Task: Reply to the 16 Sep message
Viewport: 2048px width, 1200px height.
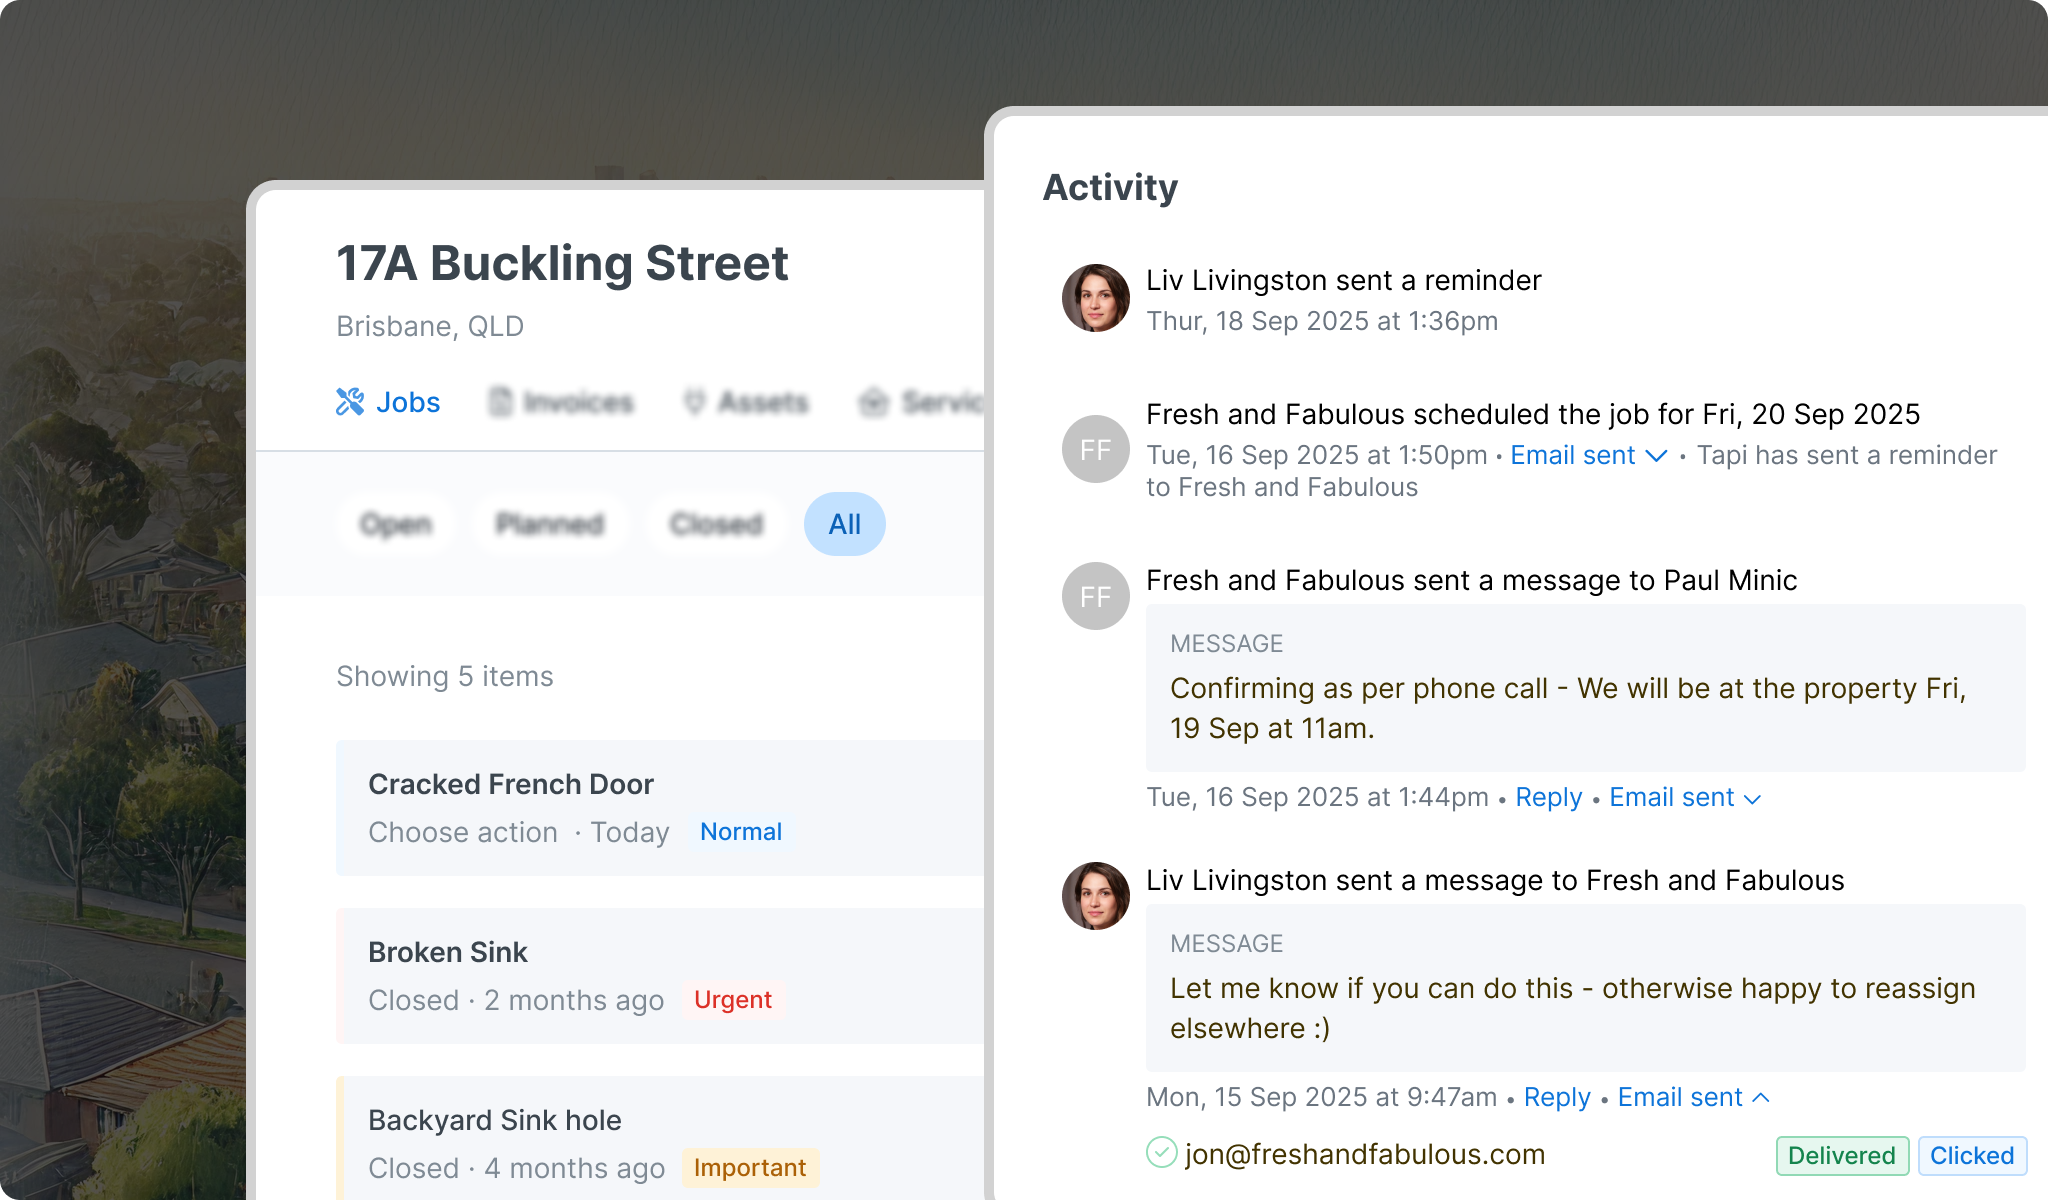Action: tap(1548, 797)
